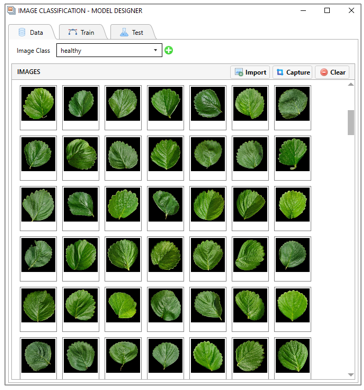Click scrollbar up arrow in images list

(x=351, y=84)
